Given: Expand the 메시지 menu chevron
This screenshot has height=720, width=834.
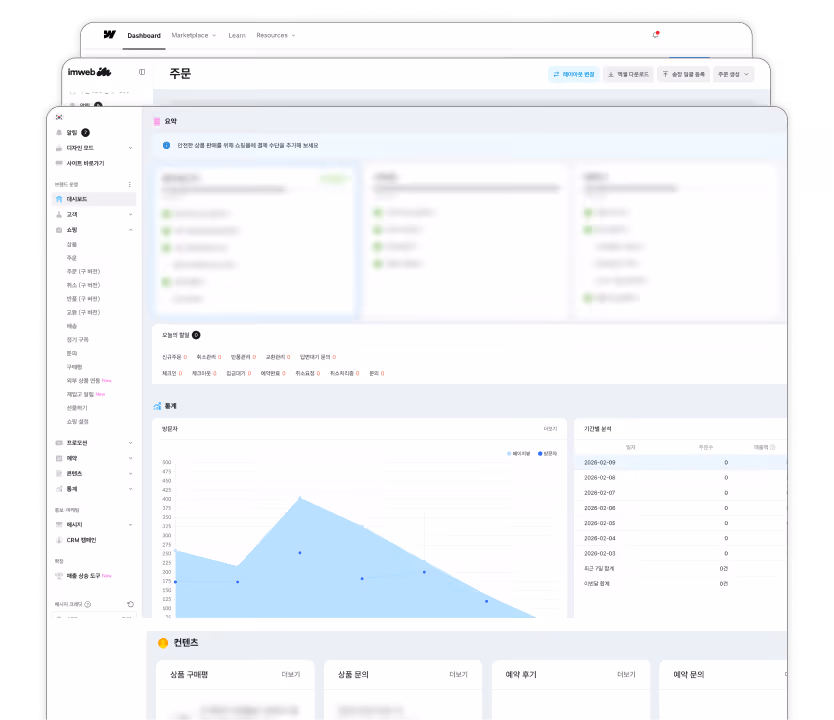Looking at the screenshot, I should pyautogui.click(x=130, y=524).
